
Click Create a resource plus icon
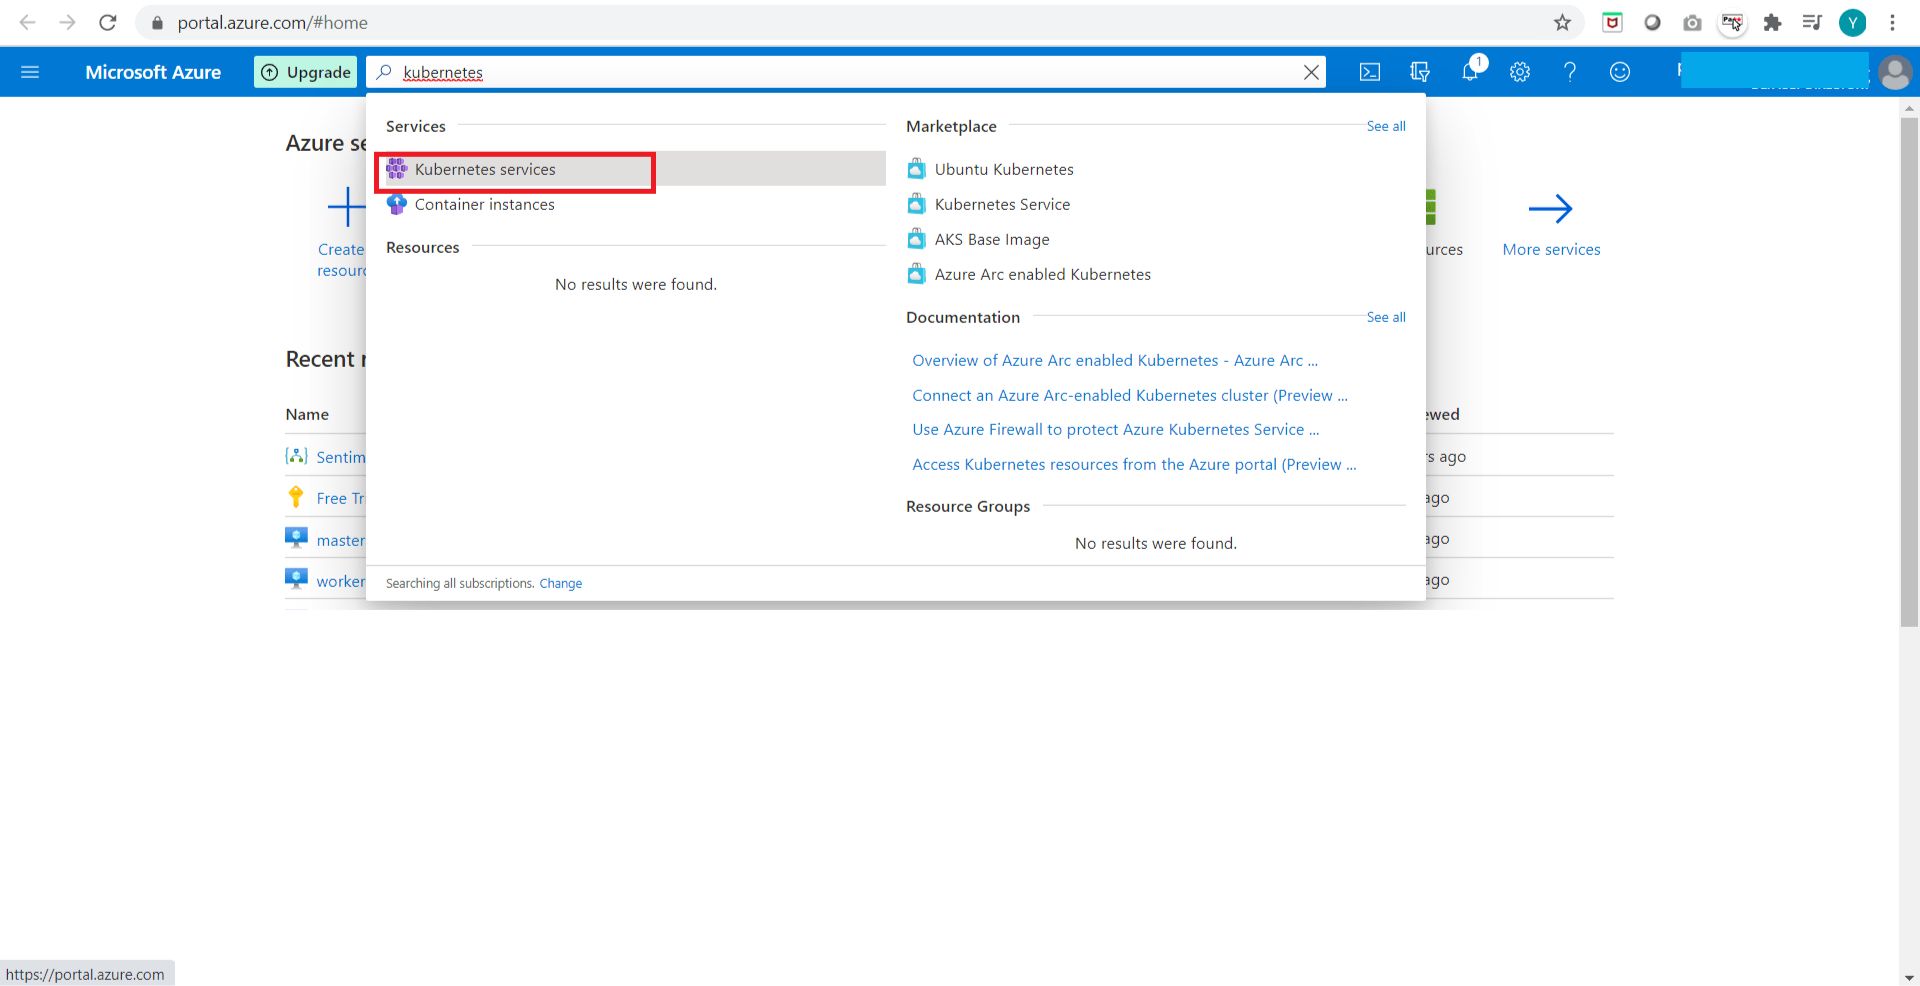346,207
